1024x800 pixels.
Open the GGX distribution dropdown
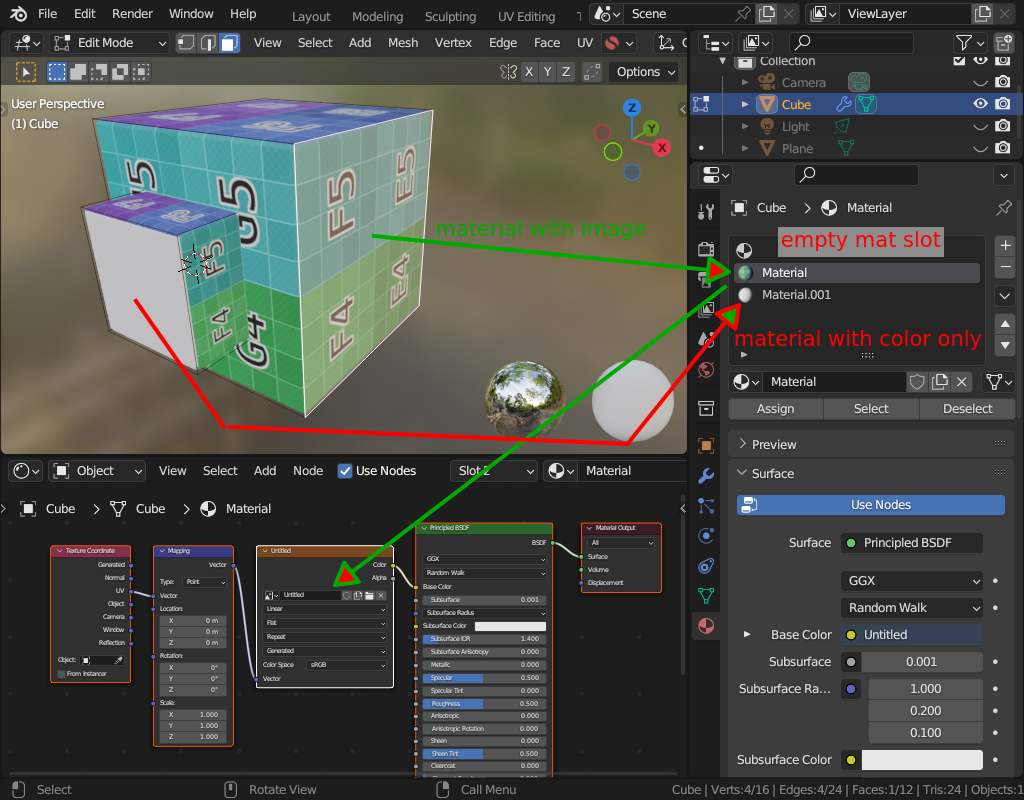pos(912,581)
